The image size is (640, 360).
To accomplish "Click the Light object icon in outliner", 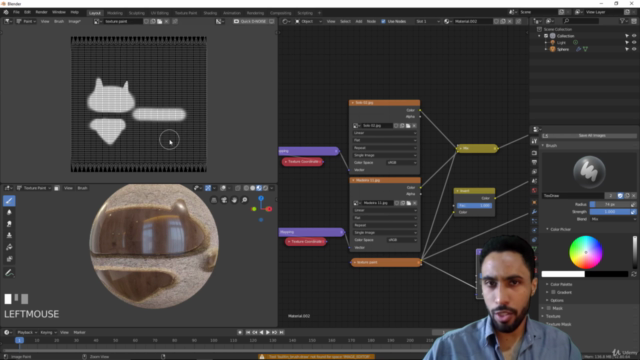I will point(552,42).
